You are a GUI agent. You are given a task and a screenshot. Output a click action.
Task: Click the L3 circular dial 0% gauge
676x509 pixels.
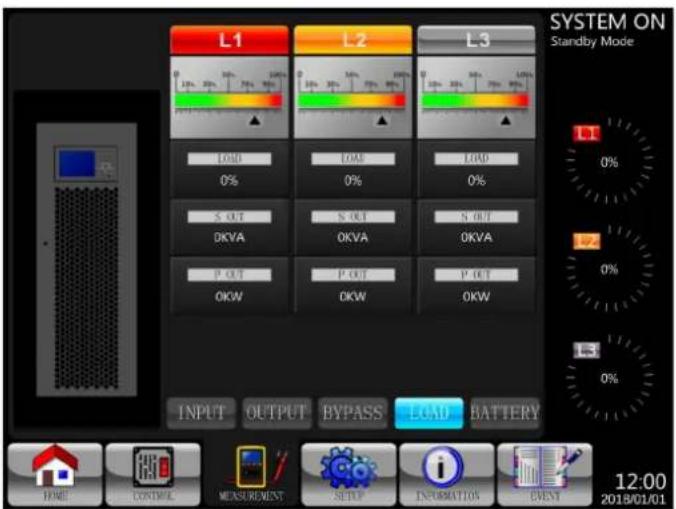pyautogui.click(x=610, y=377)
